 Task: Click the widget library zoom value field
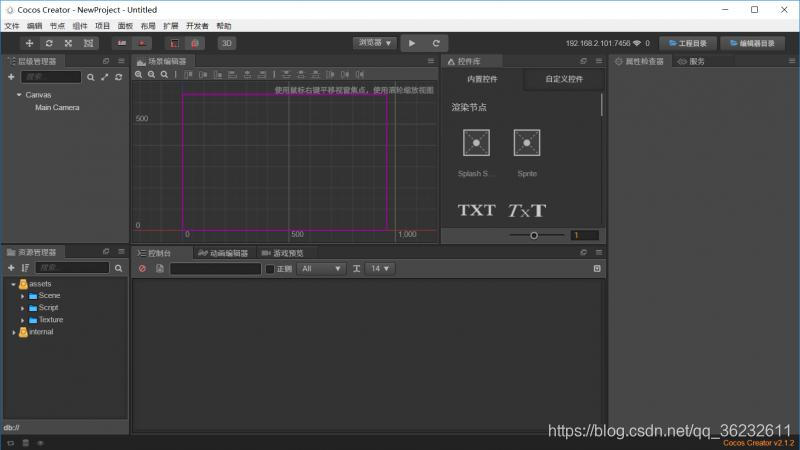(x=585, y=235)
